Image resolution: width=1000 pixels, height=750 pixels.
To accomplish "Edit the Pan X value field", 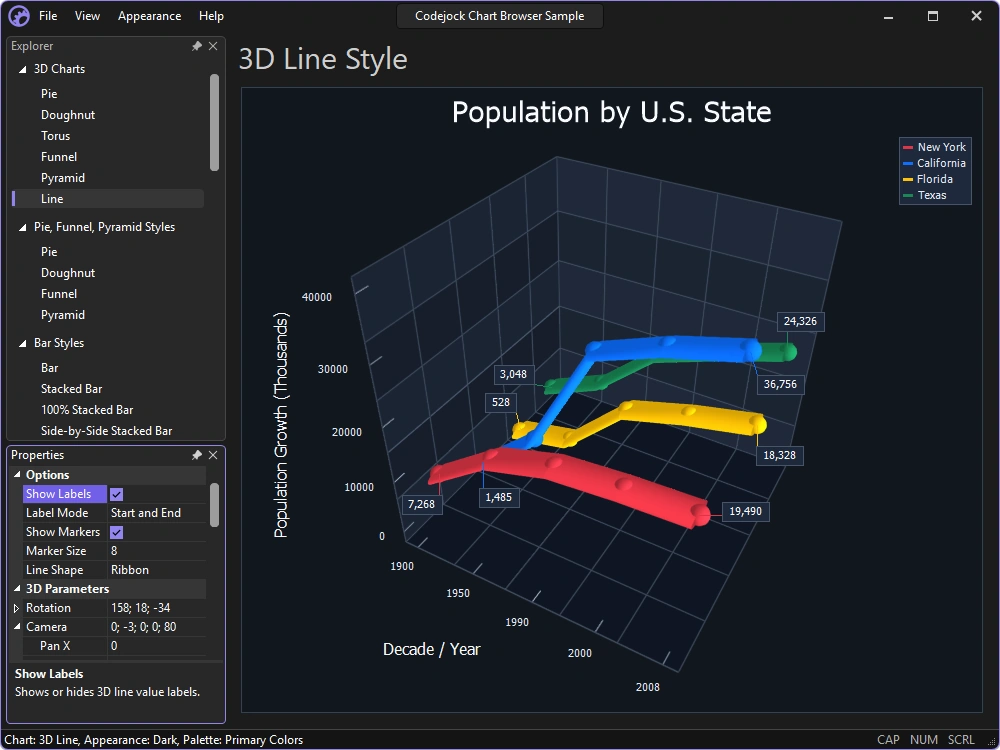I will tap(157, 645).
